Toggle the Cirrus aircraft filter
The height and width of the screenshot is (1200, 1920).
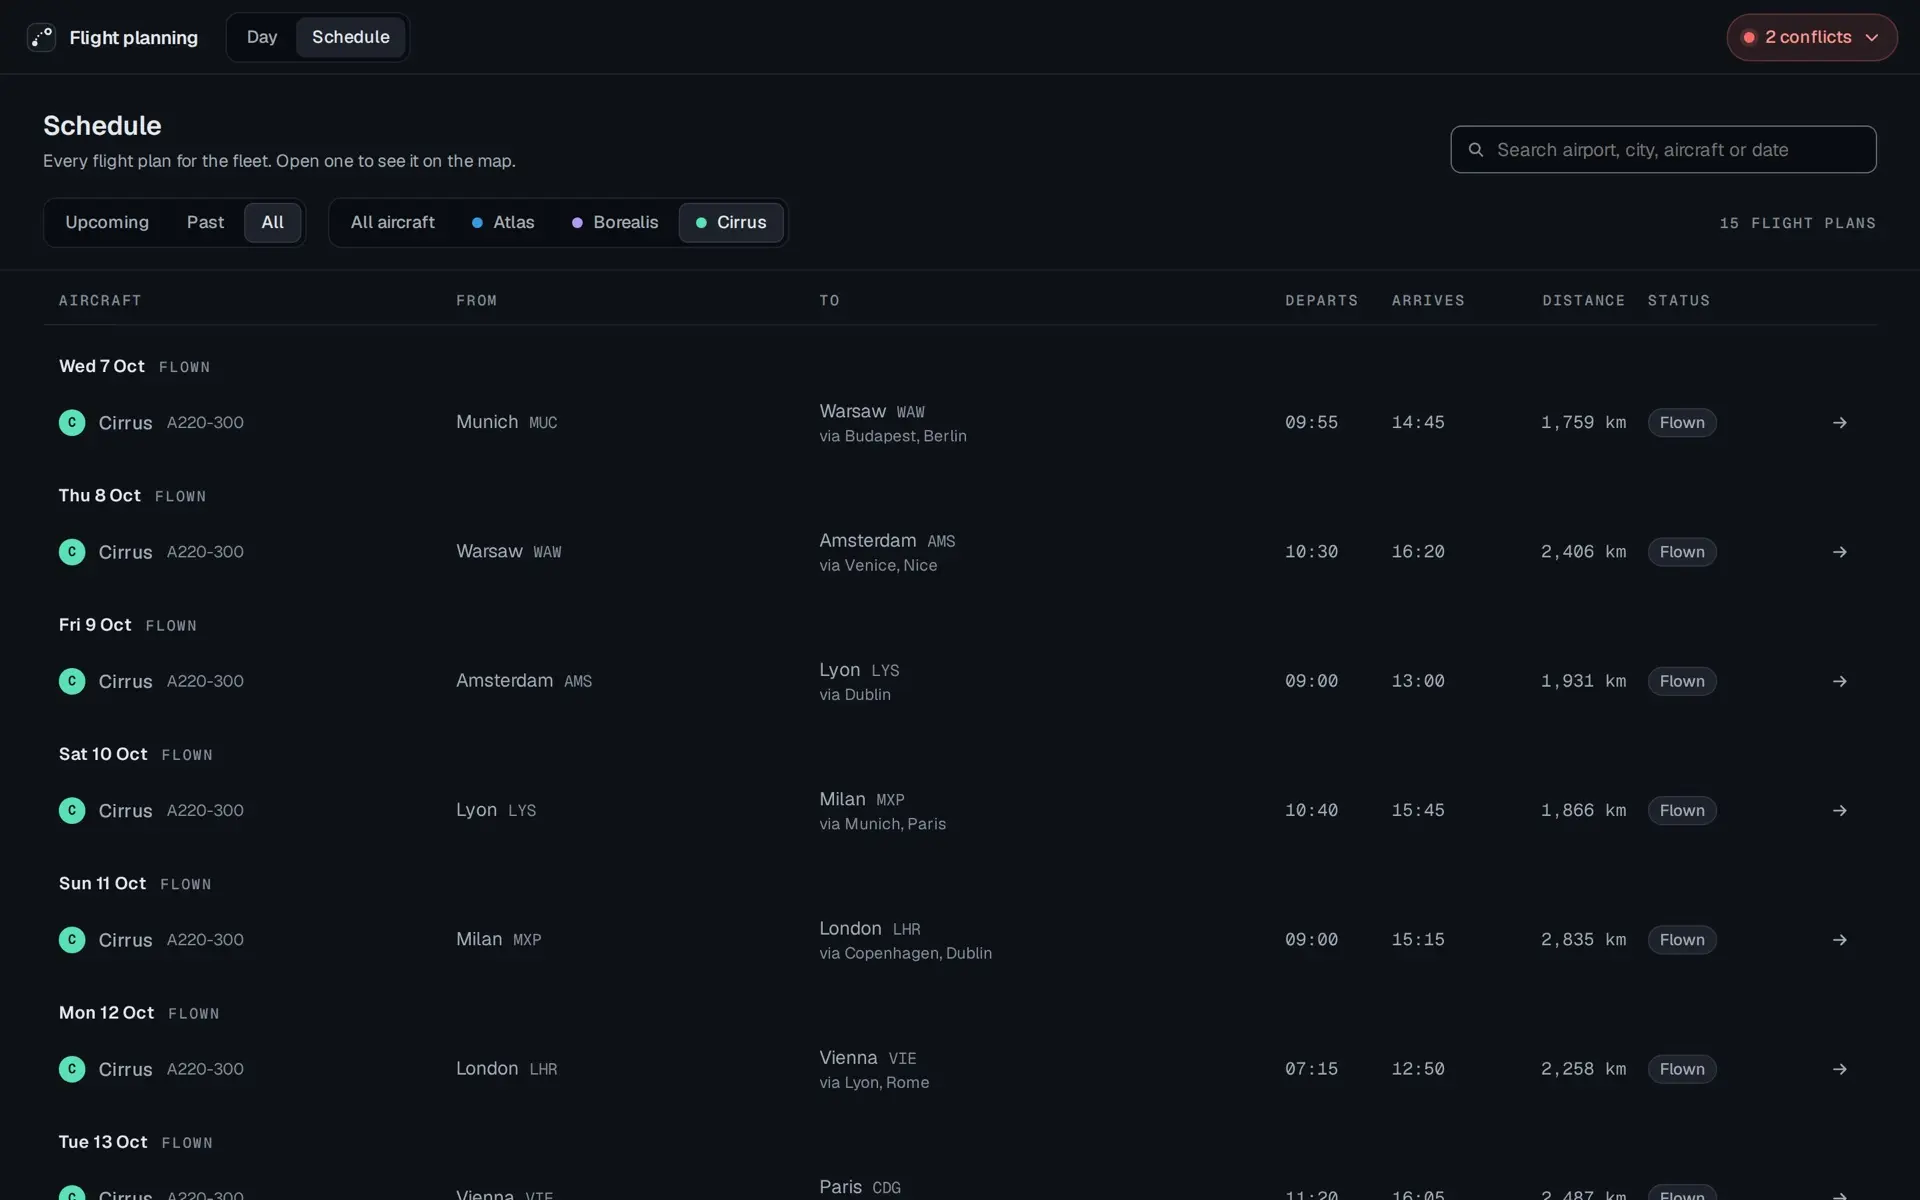(731, 222)
